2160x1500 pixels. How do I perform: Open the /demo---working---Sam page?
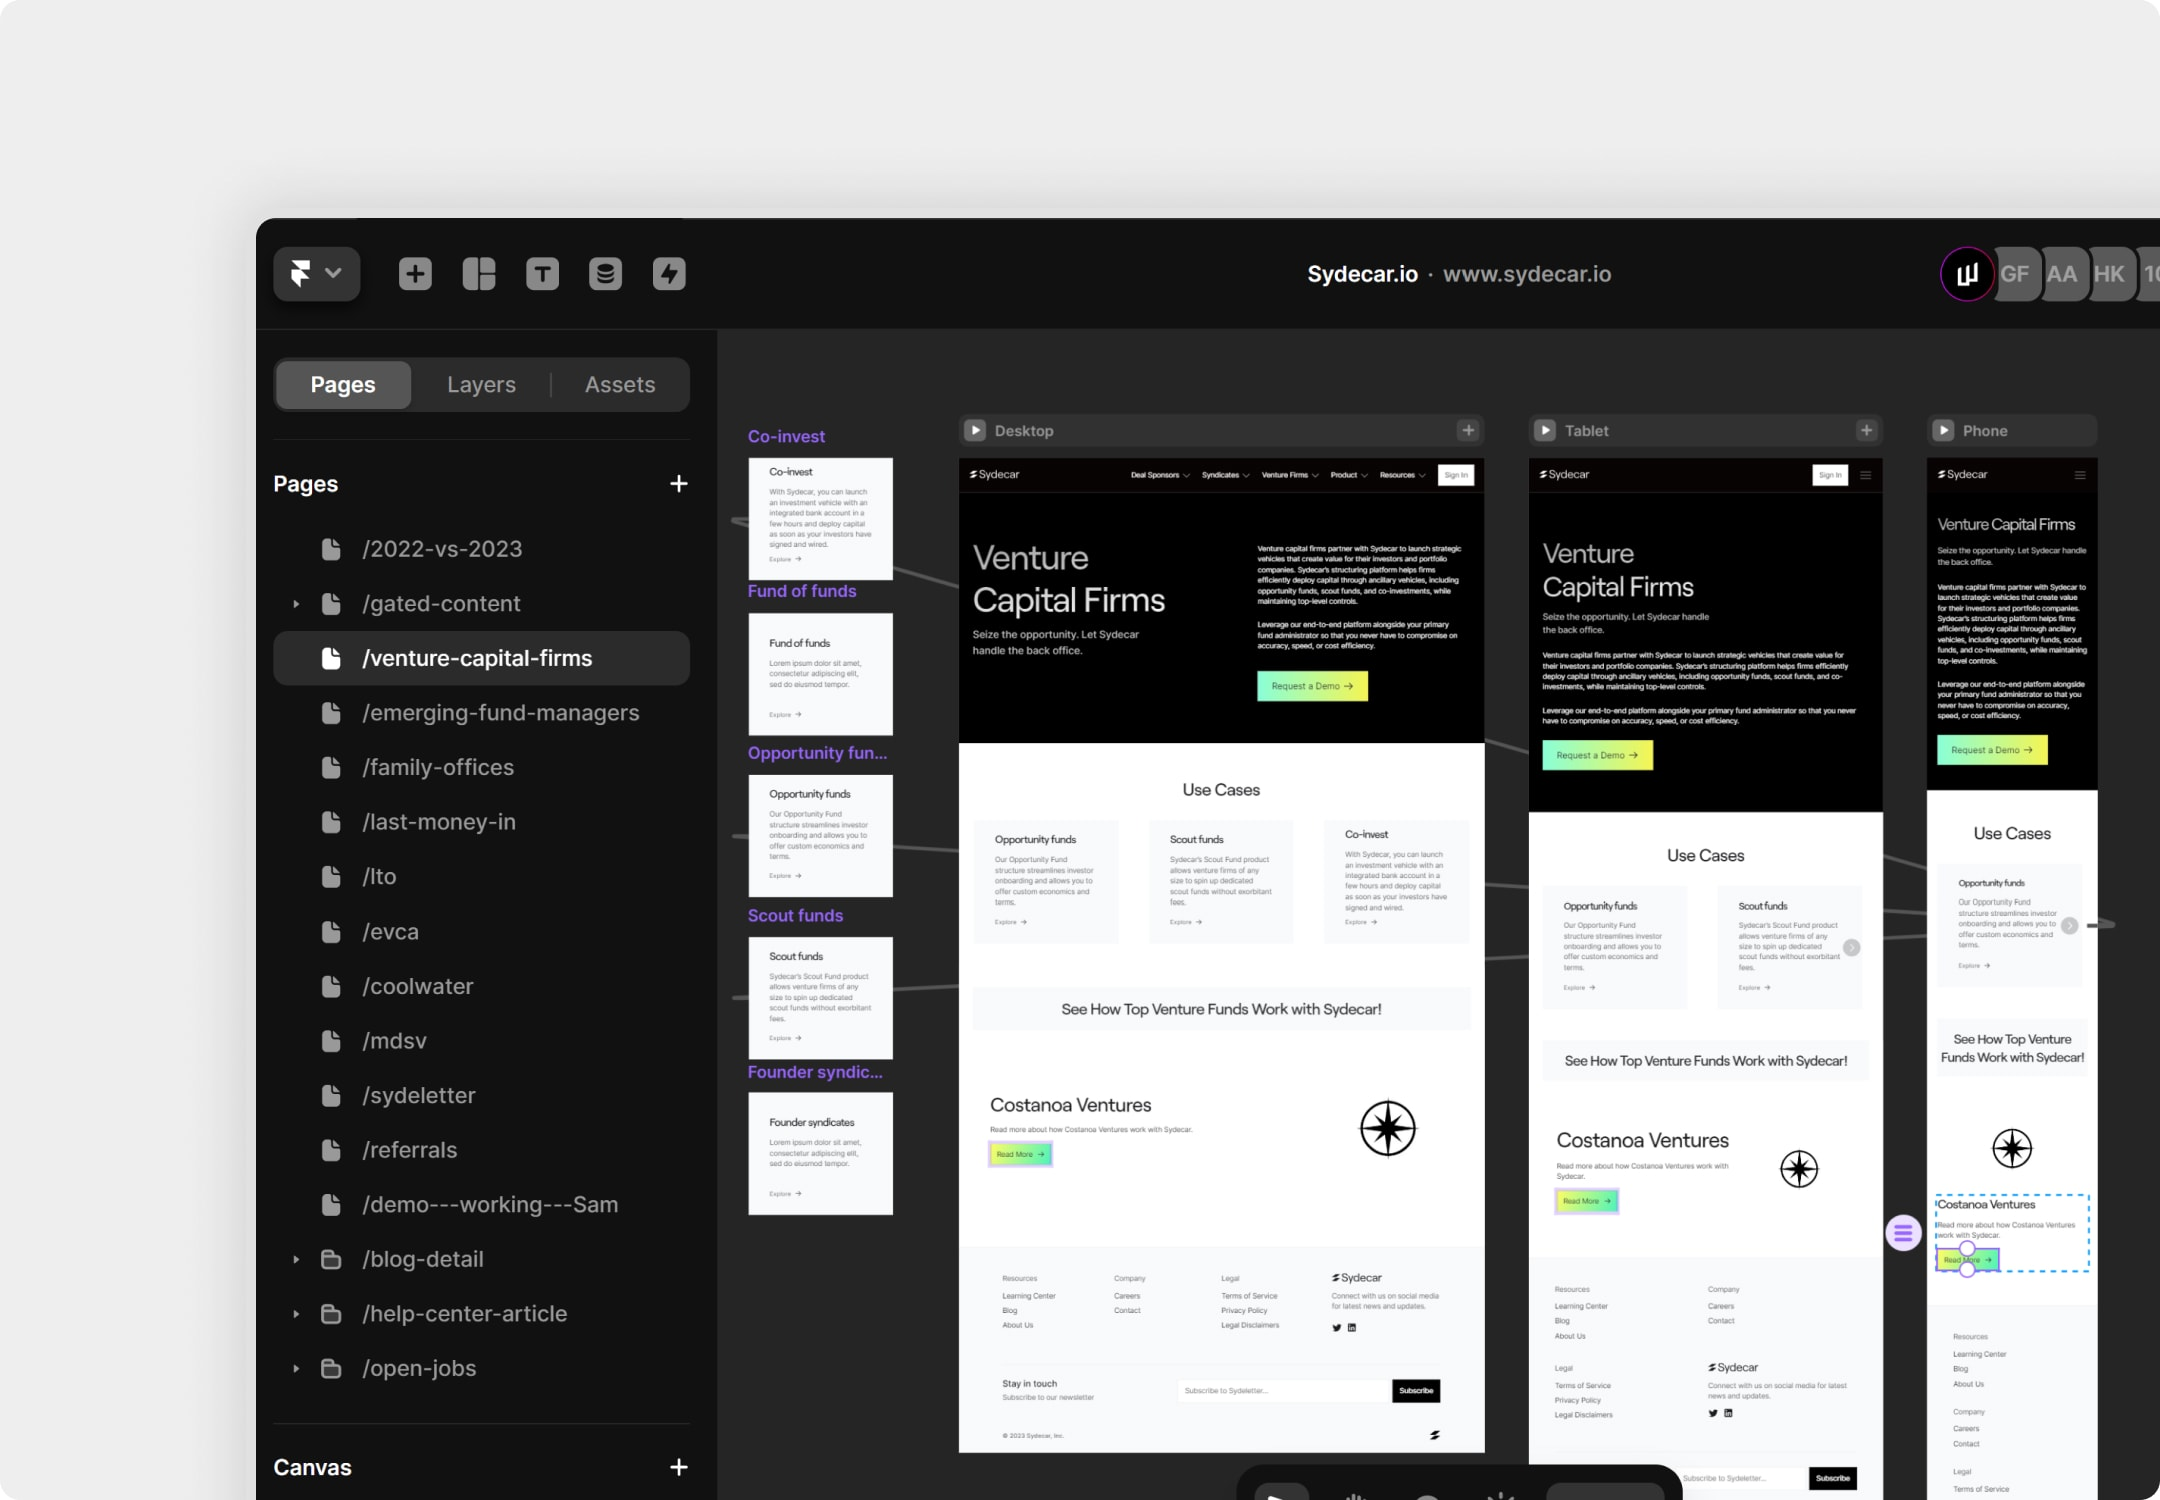(x=482, y=1205)
